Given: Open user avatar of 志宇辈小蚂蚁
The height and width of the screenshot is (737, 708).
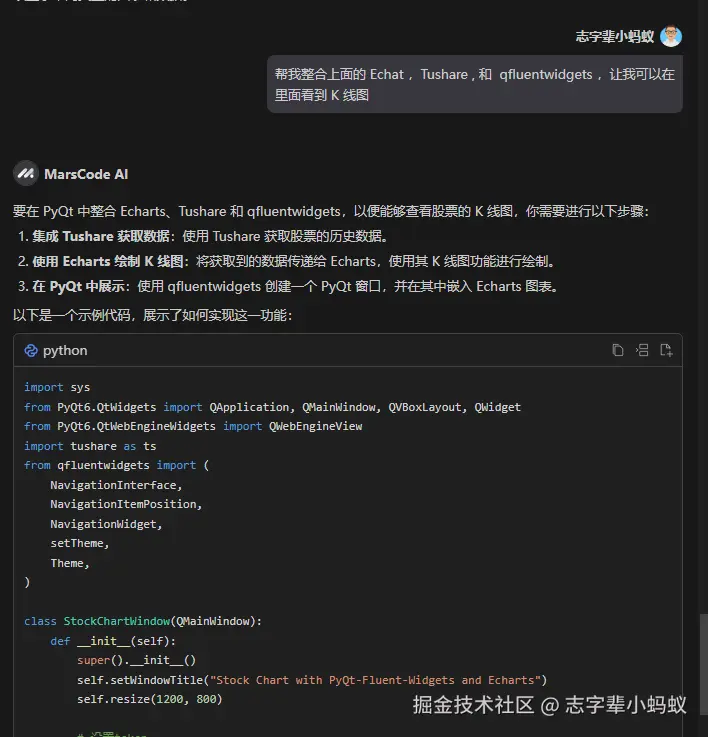Looking at the screenshot, I should pyautogui.click(x=671, y=36).
